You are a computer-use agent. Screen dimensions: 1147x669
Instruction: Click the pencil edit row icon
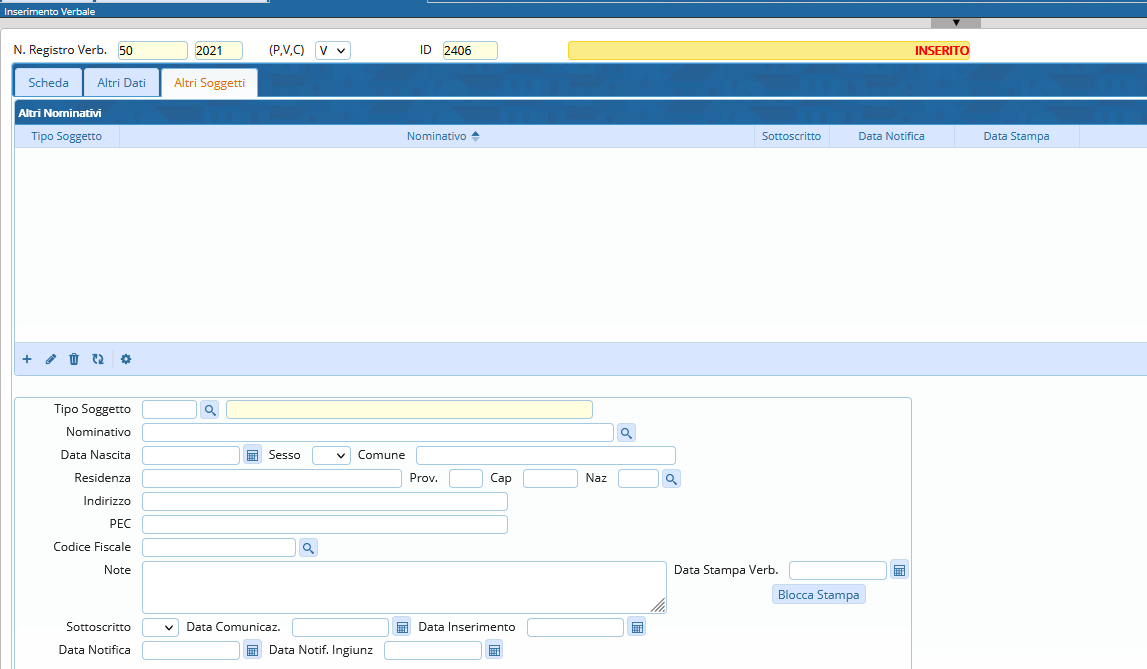[x=51, y=359]
